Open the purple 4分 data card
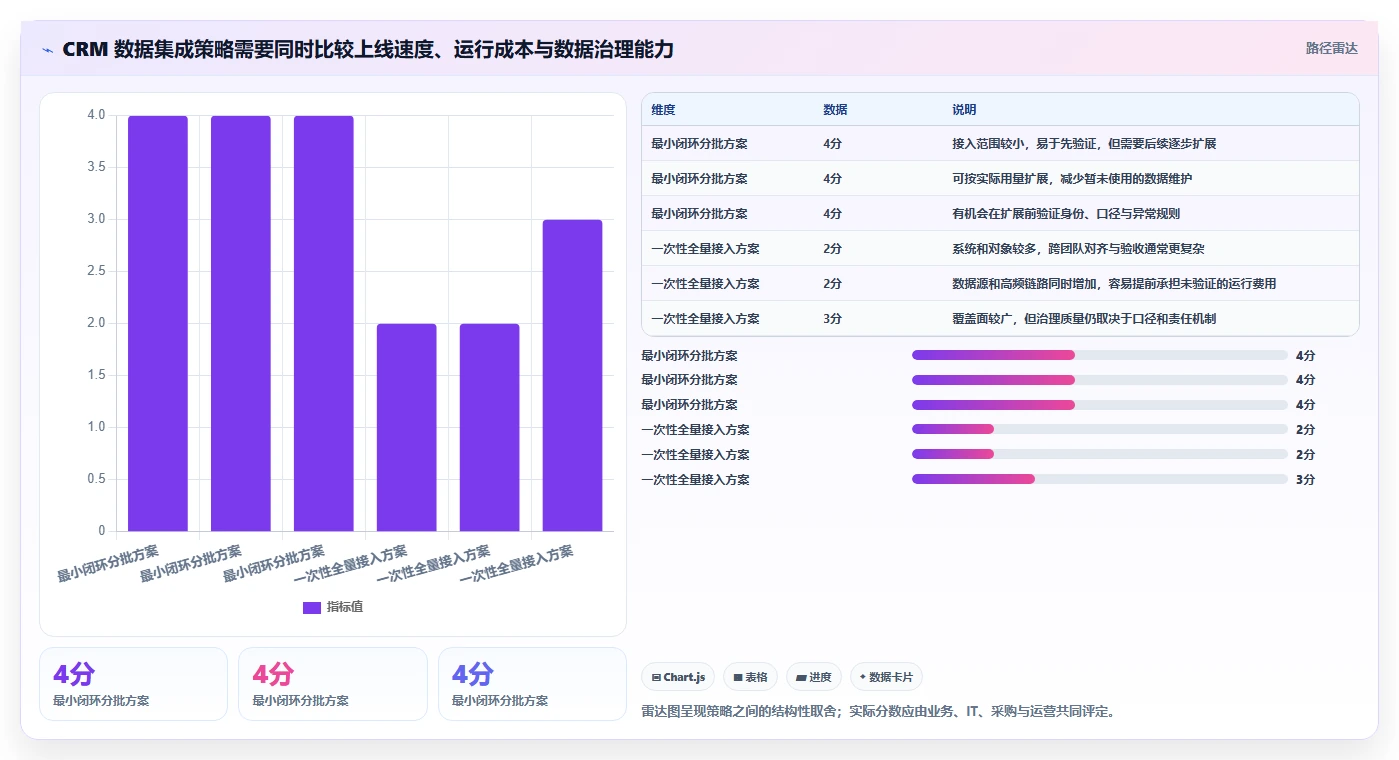Screen dimensions: 1399x760 [x=133, y=684]
